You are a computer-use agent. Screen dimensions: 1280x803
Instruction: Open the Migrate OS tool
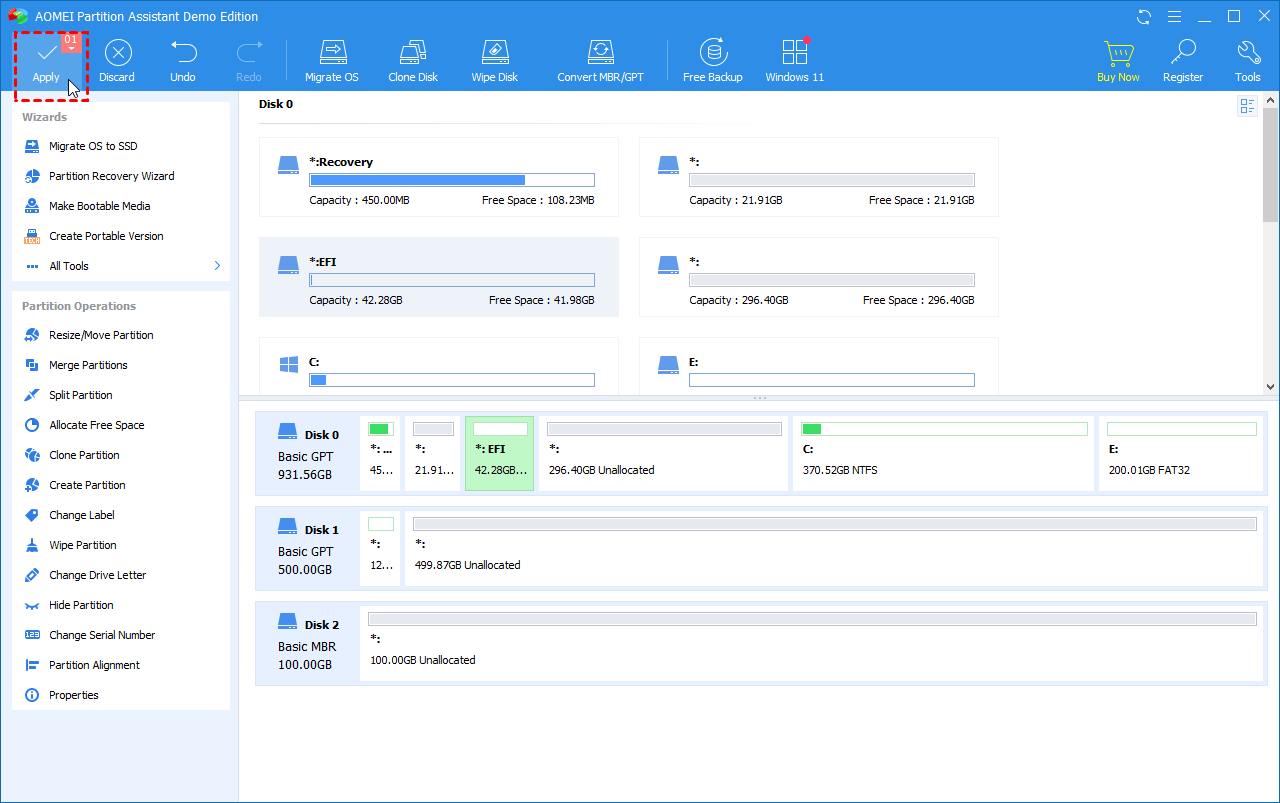pos(332,58)
